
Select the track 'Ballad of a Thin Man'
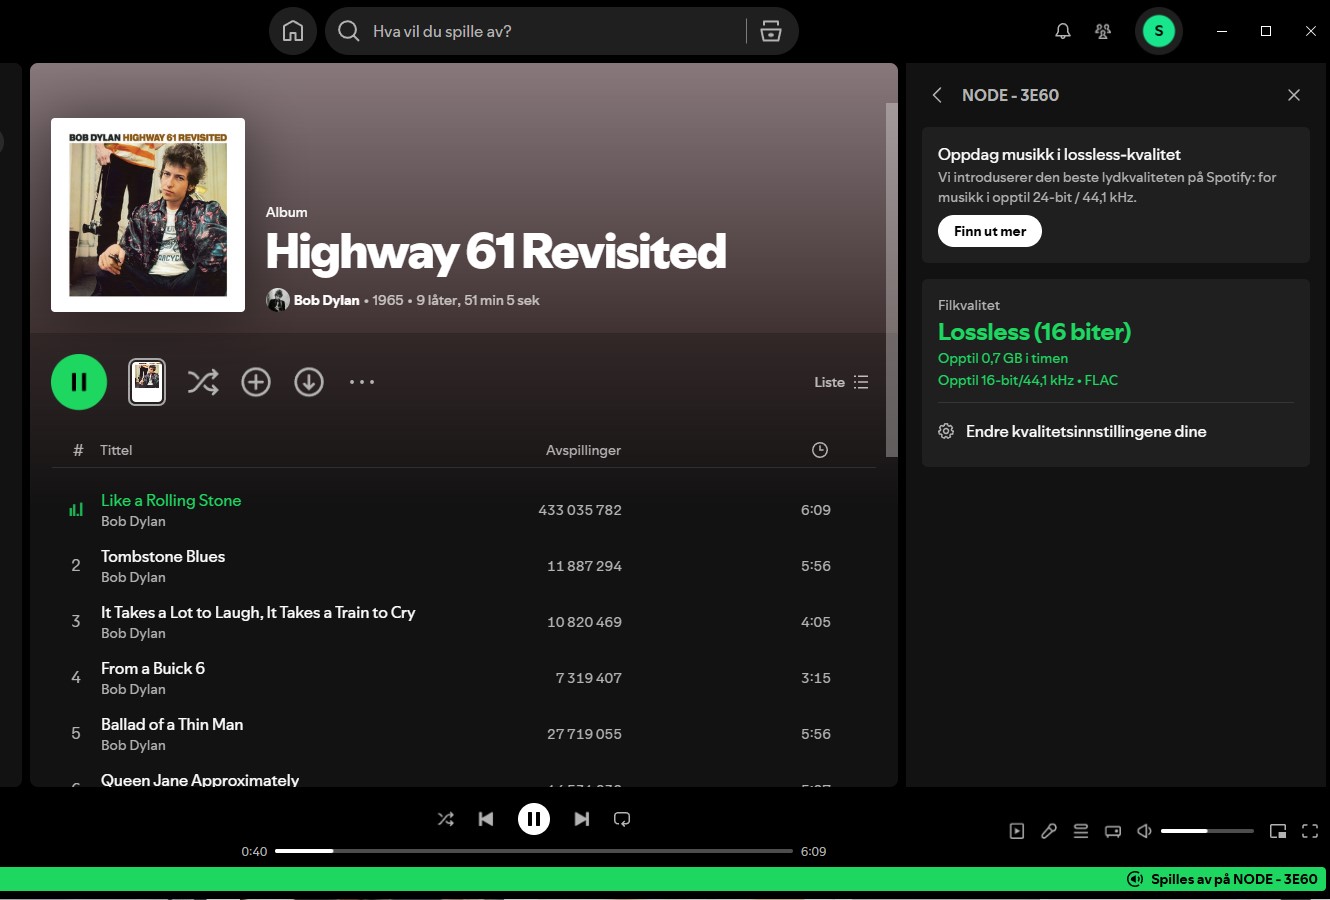point(172,724)
